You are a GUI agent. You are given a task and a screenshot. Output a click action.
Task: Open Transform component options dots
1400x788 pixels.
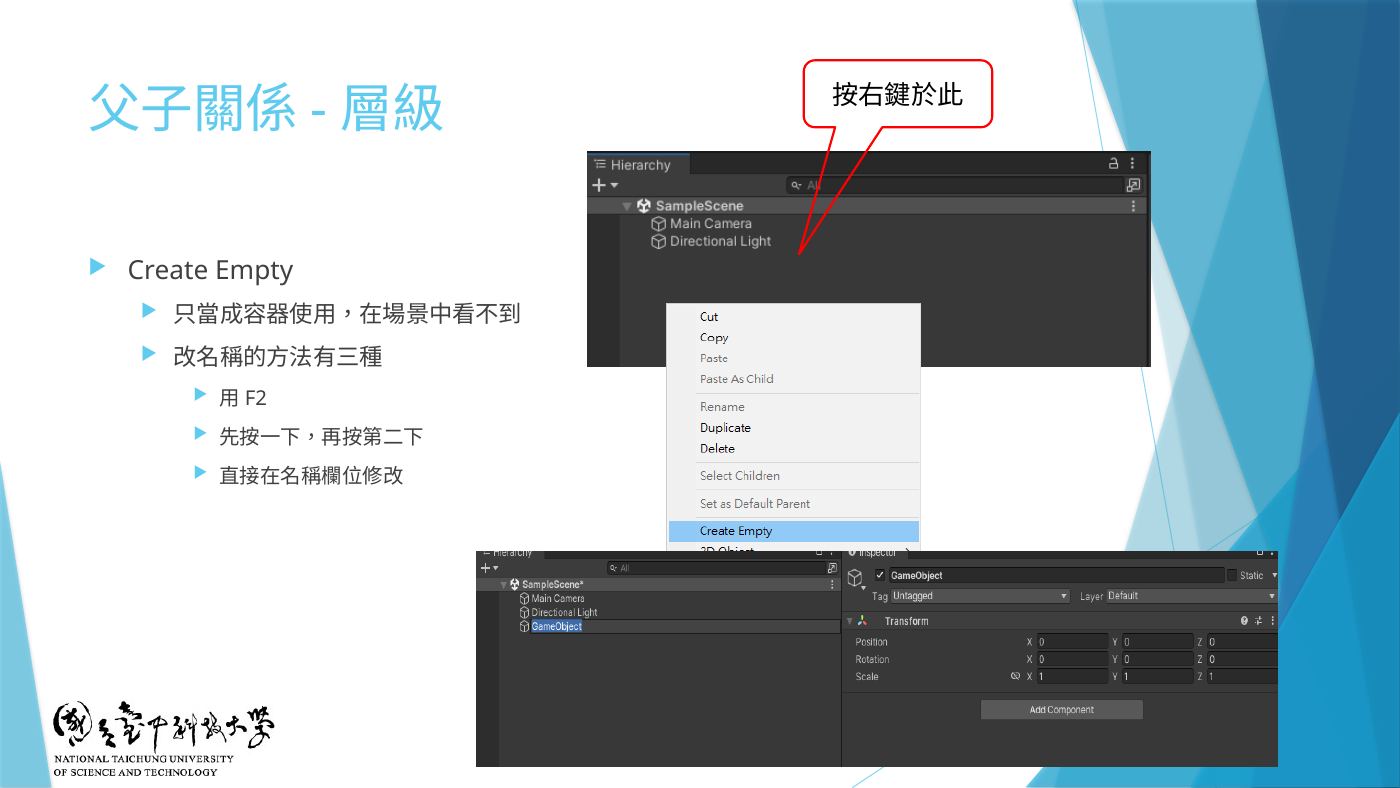[x=1272, y=621]
